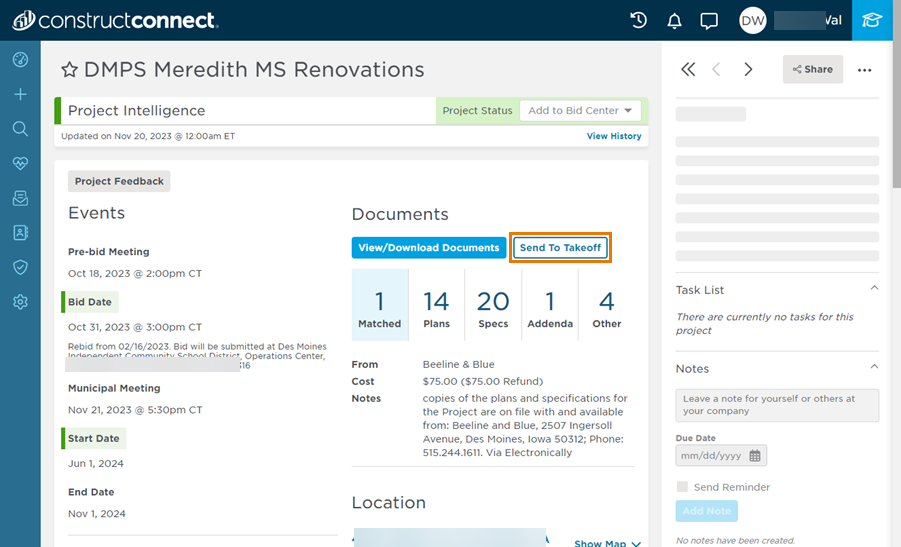Expand Show Map chevron
Image resolution: width=901 pixels, height=547 pixels.
tap(636, 544)
